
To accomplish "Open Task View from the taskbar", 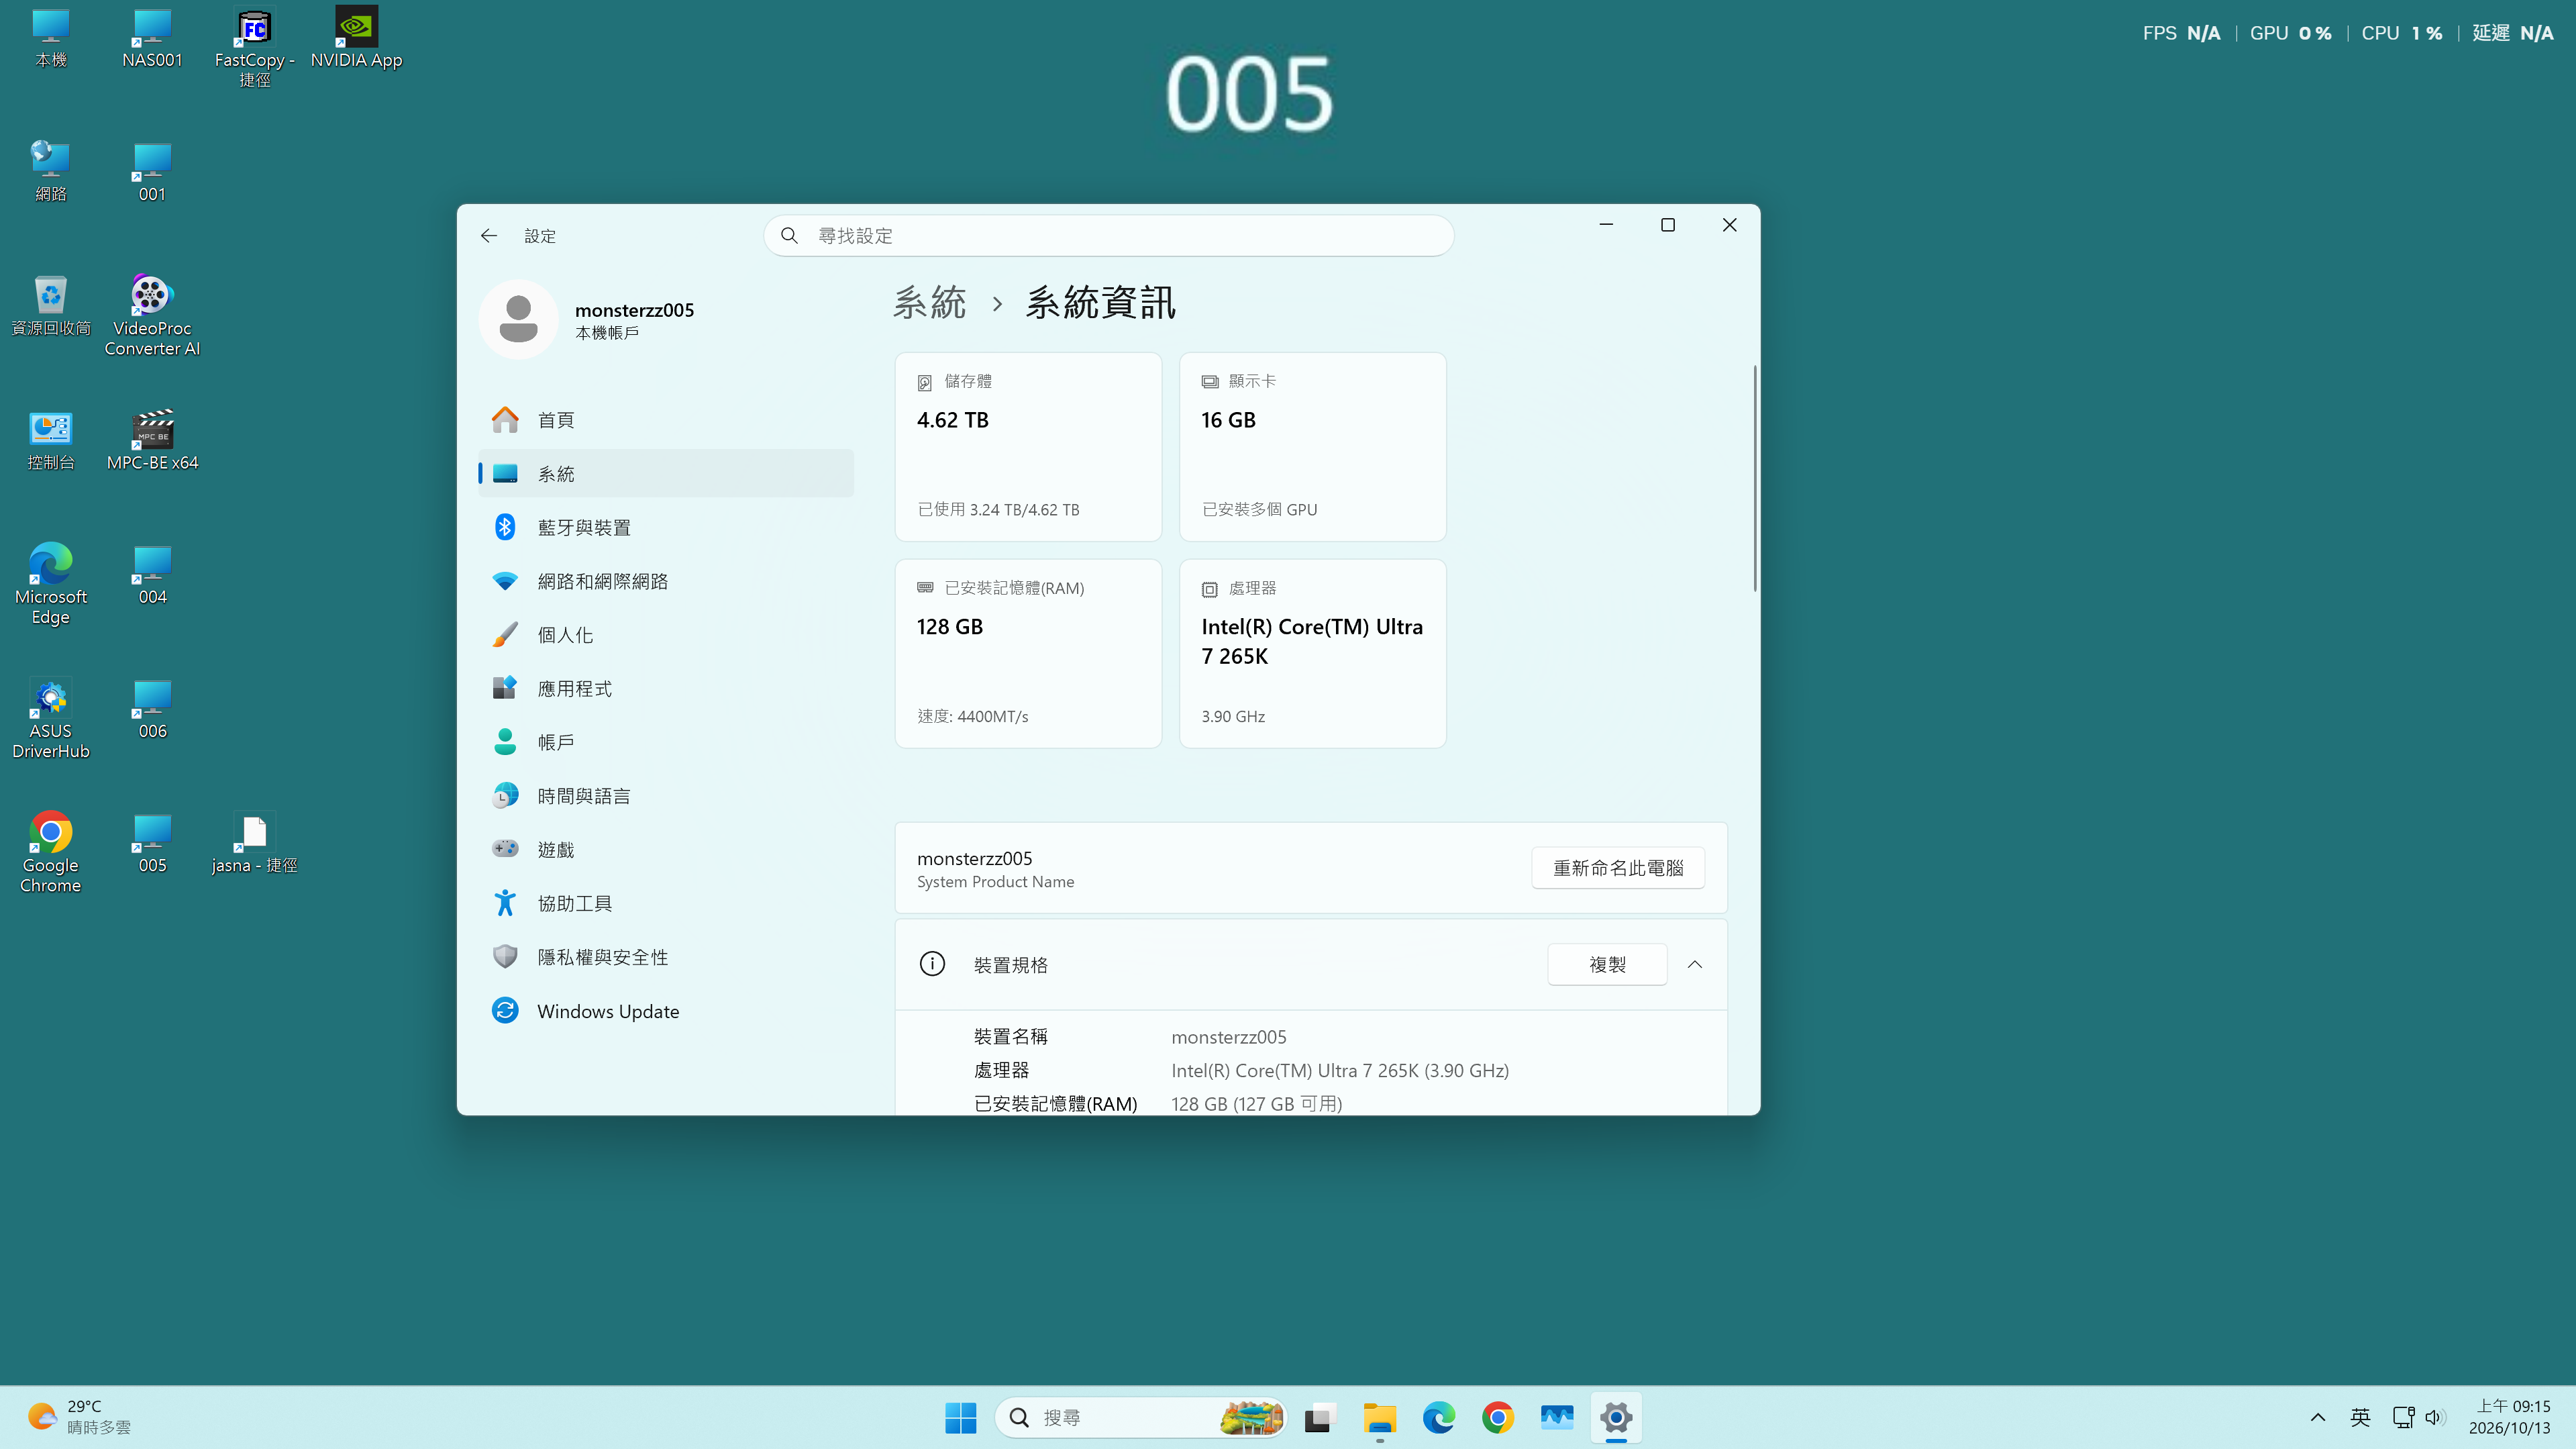I will point(1321,1417).
